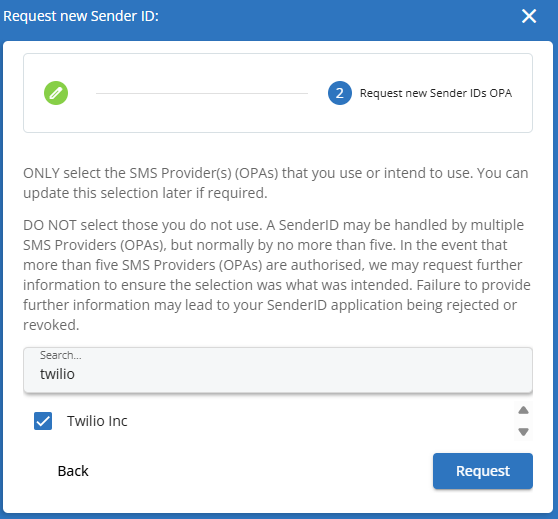Click the 'Request new Sender ID:' dialog title
Screen dimensions: 558x519
tap(81, 16)
